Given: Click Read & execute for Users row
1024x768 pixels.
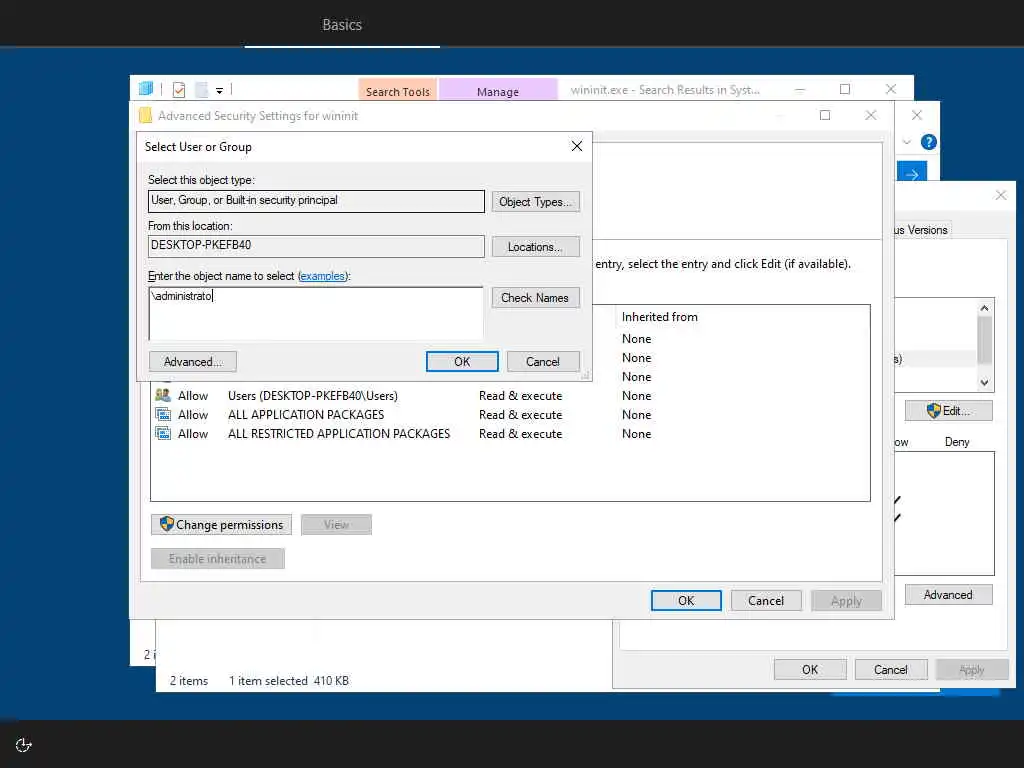Looking at the screenshot, I should (520, 396).
